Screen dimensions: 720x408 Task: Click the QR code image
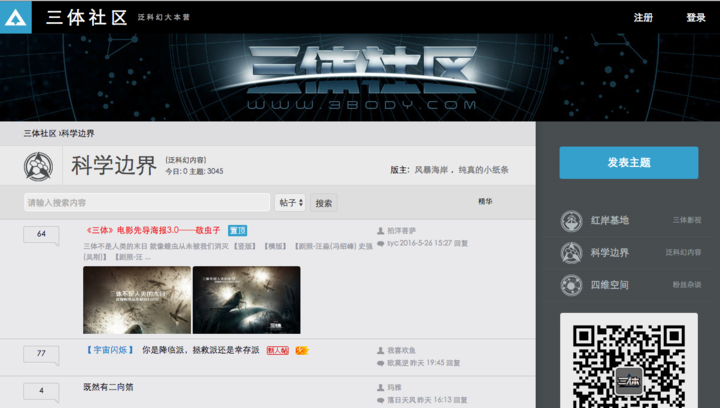[629, 366]
